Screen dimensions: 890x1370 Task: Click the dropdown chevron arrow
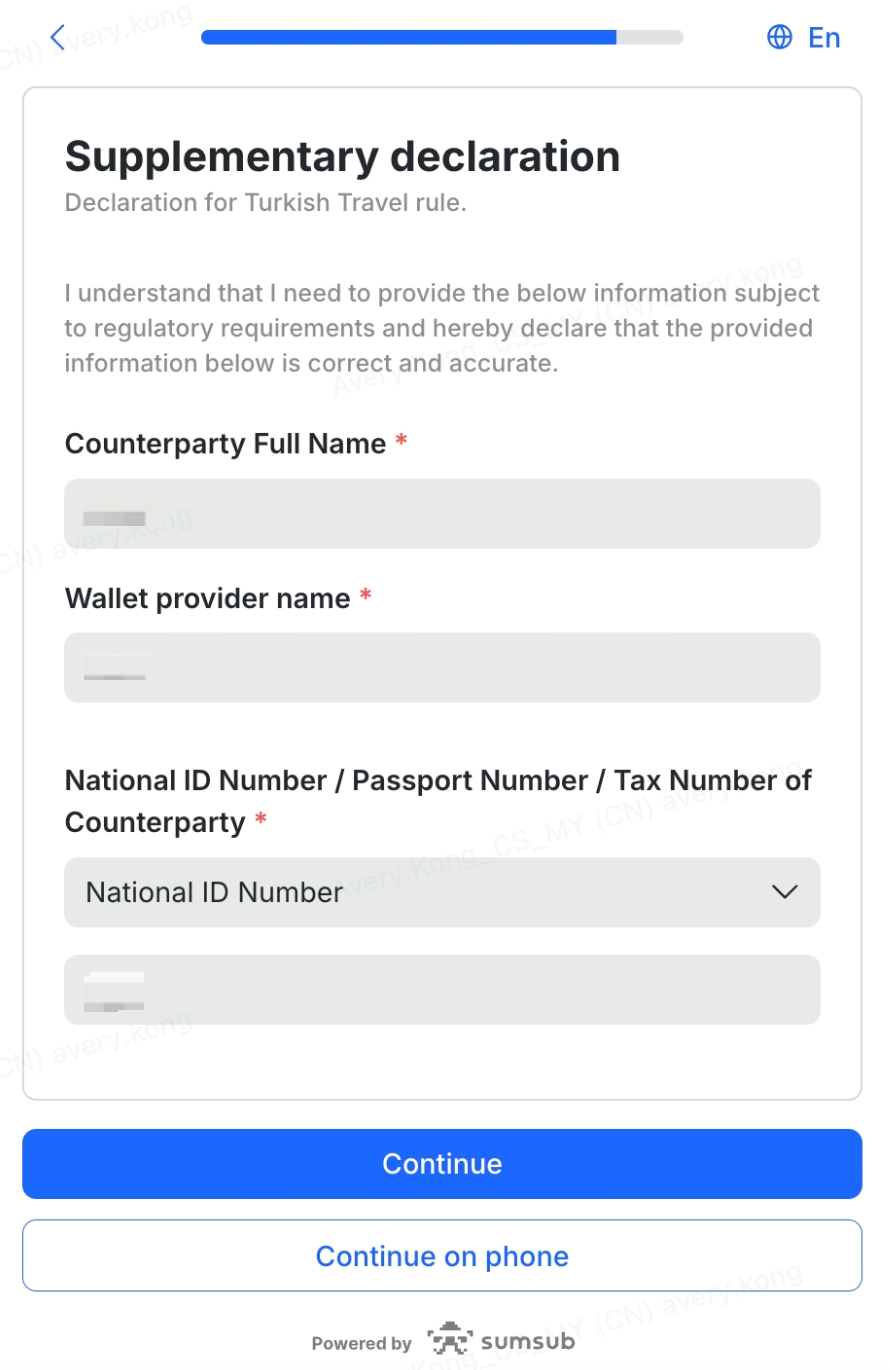785,892
